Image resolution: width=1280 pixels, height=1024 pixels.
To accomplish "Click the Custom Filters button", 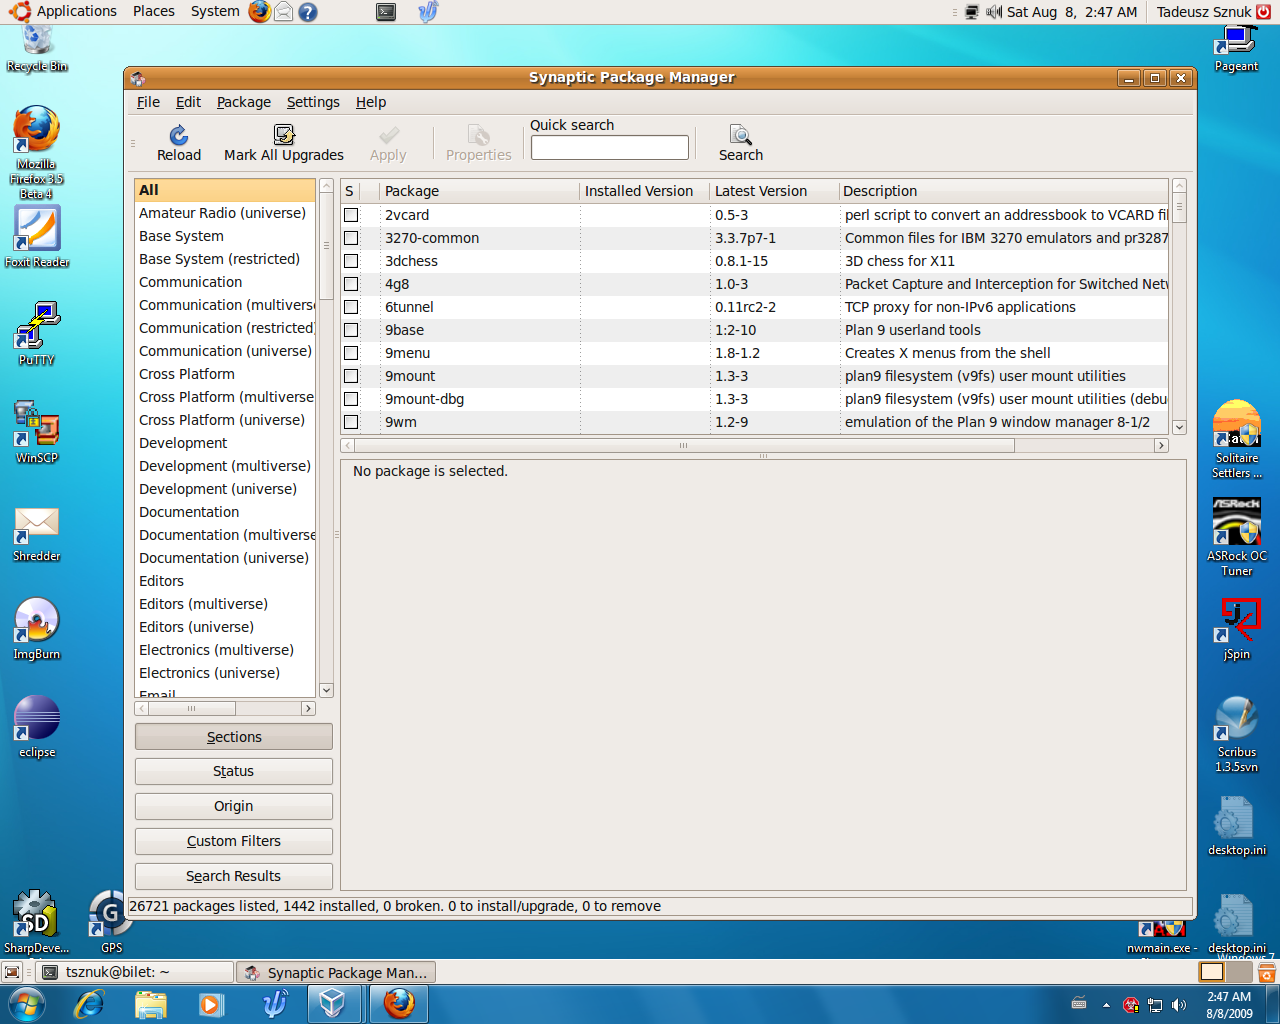I will [x=234, y=841].
